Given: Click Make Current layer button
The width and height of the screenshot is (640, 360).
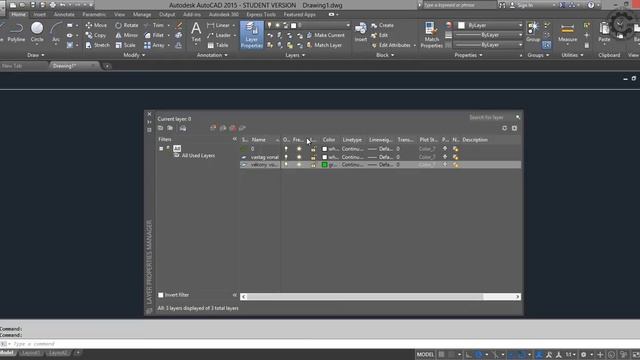Looking at the screenshot, I should point(325,35).
